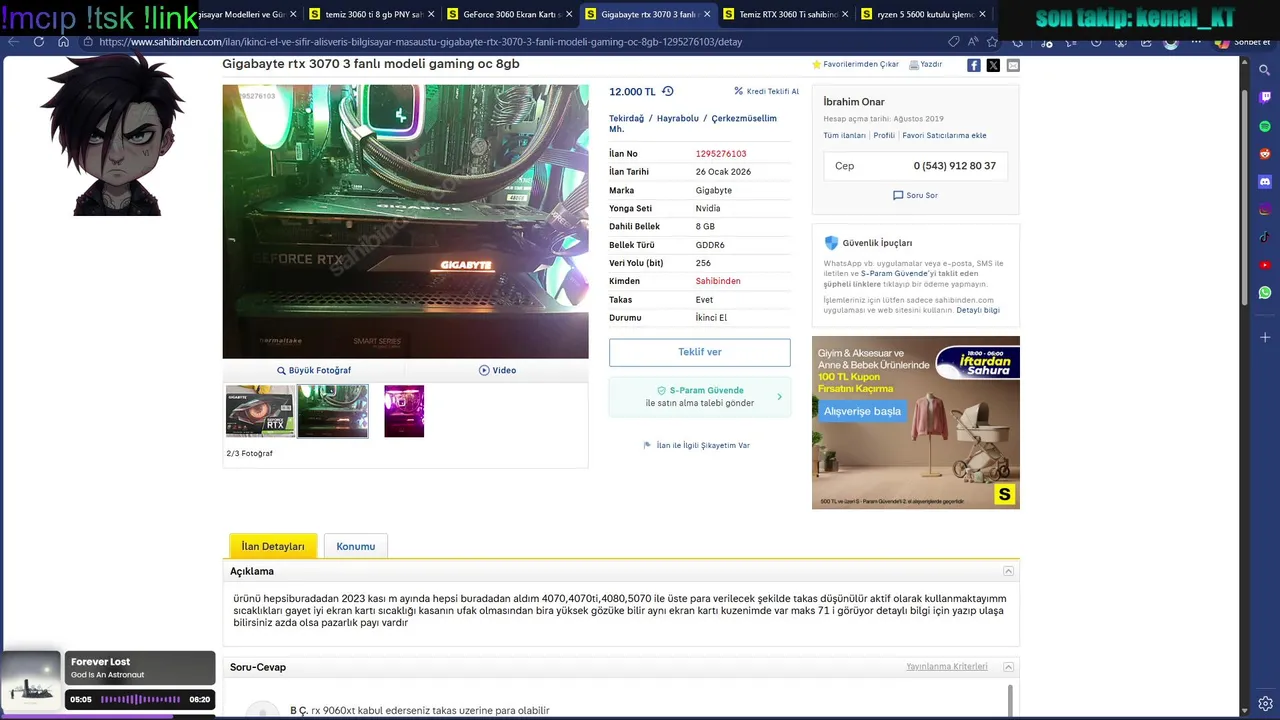Click Tekirdağ location link
This screenshot has height=720, width=1280.
pos(627,118)
